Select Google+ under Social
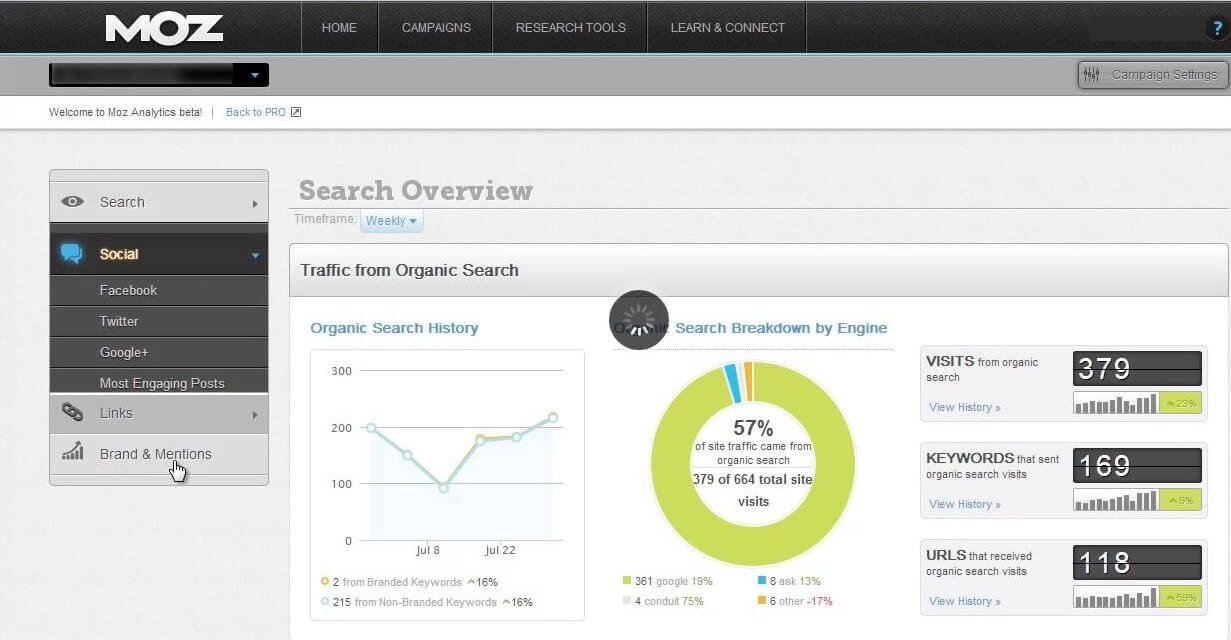 pyautogui.click(x=159, y=352)
